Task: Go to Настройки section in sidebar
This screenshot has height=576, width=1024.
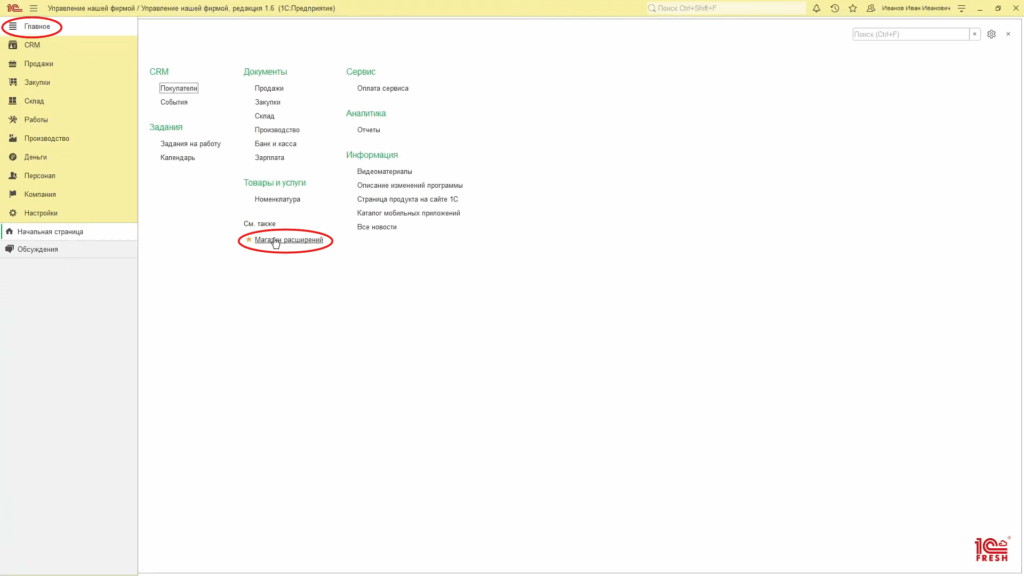Action: point(41,213)
